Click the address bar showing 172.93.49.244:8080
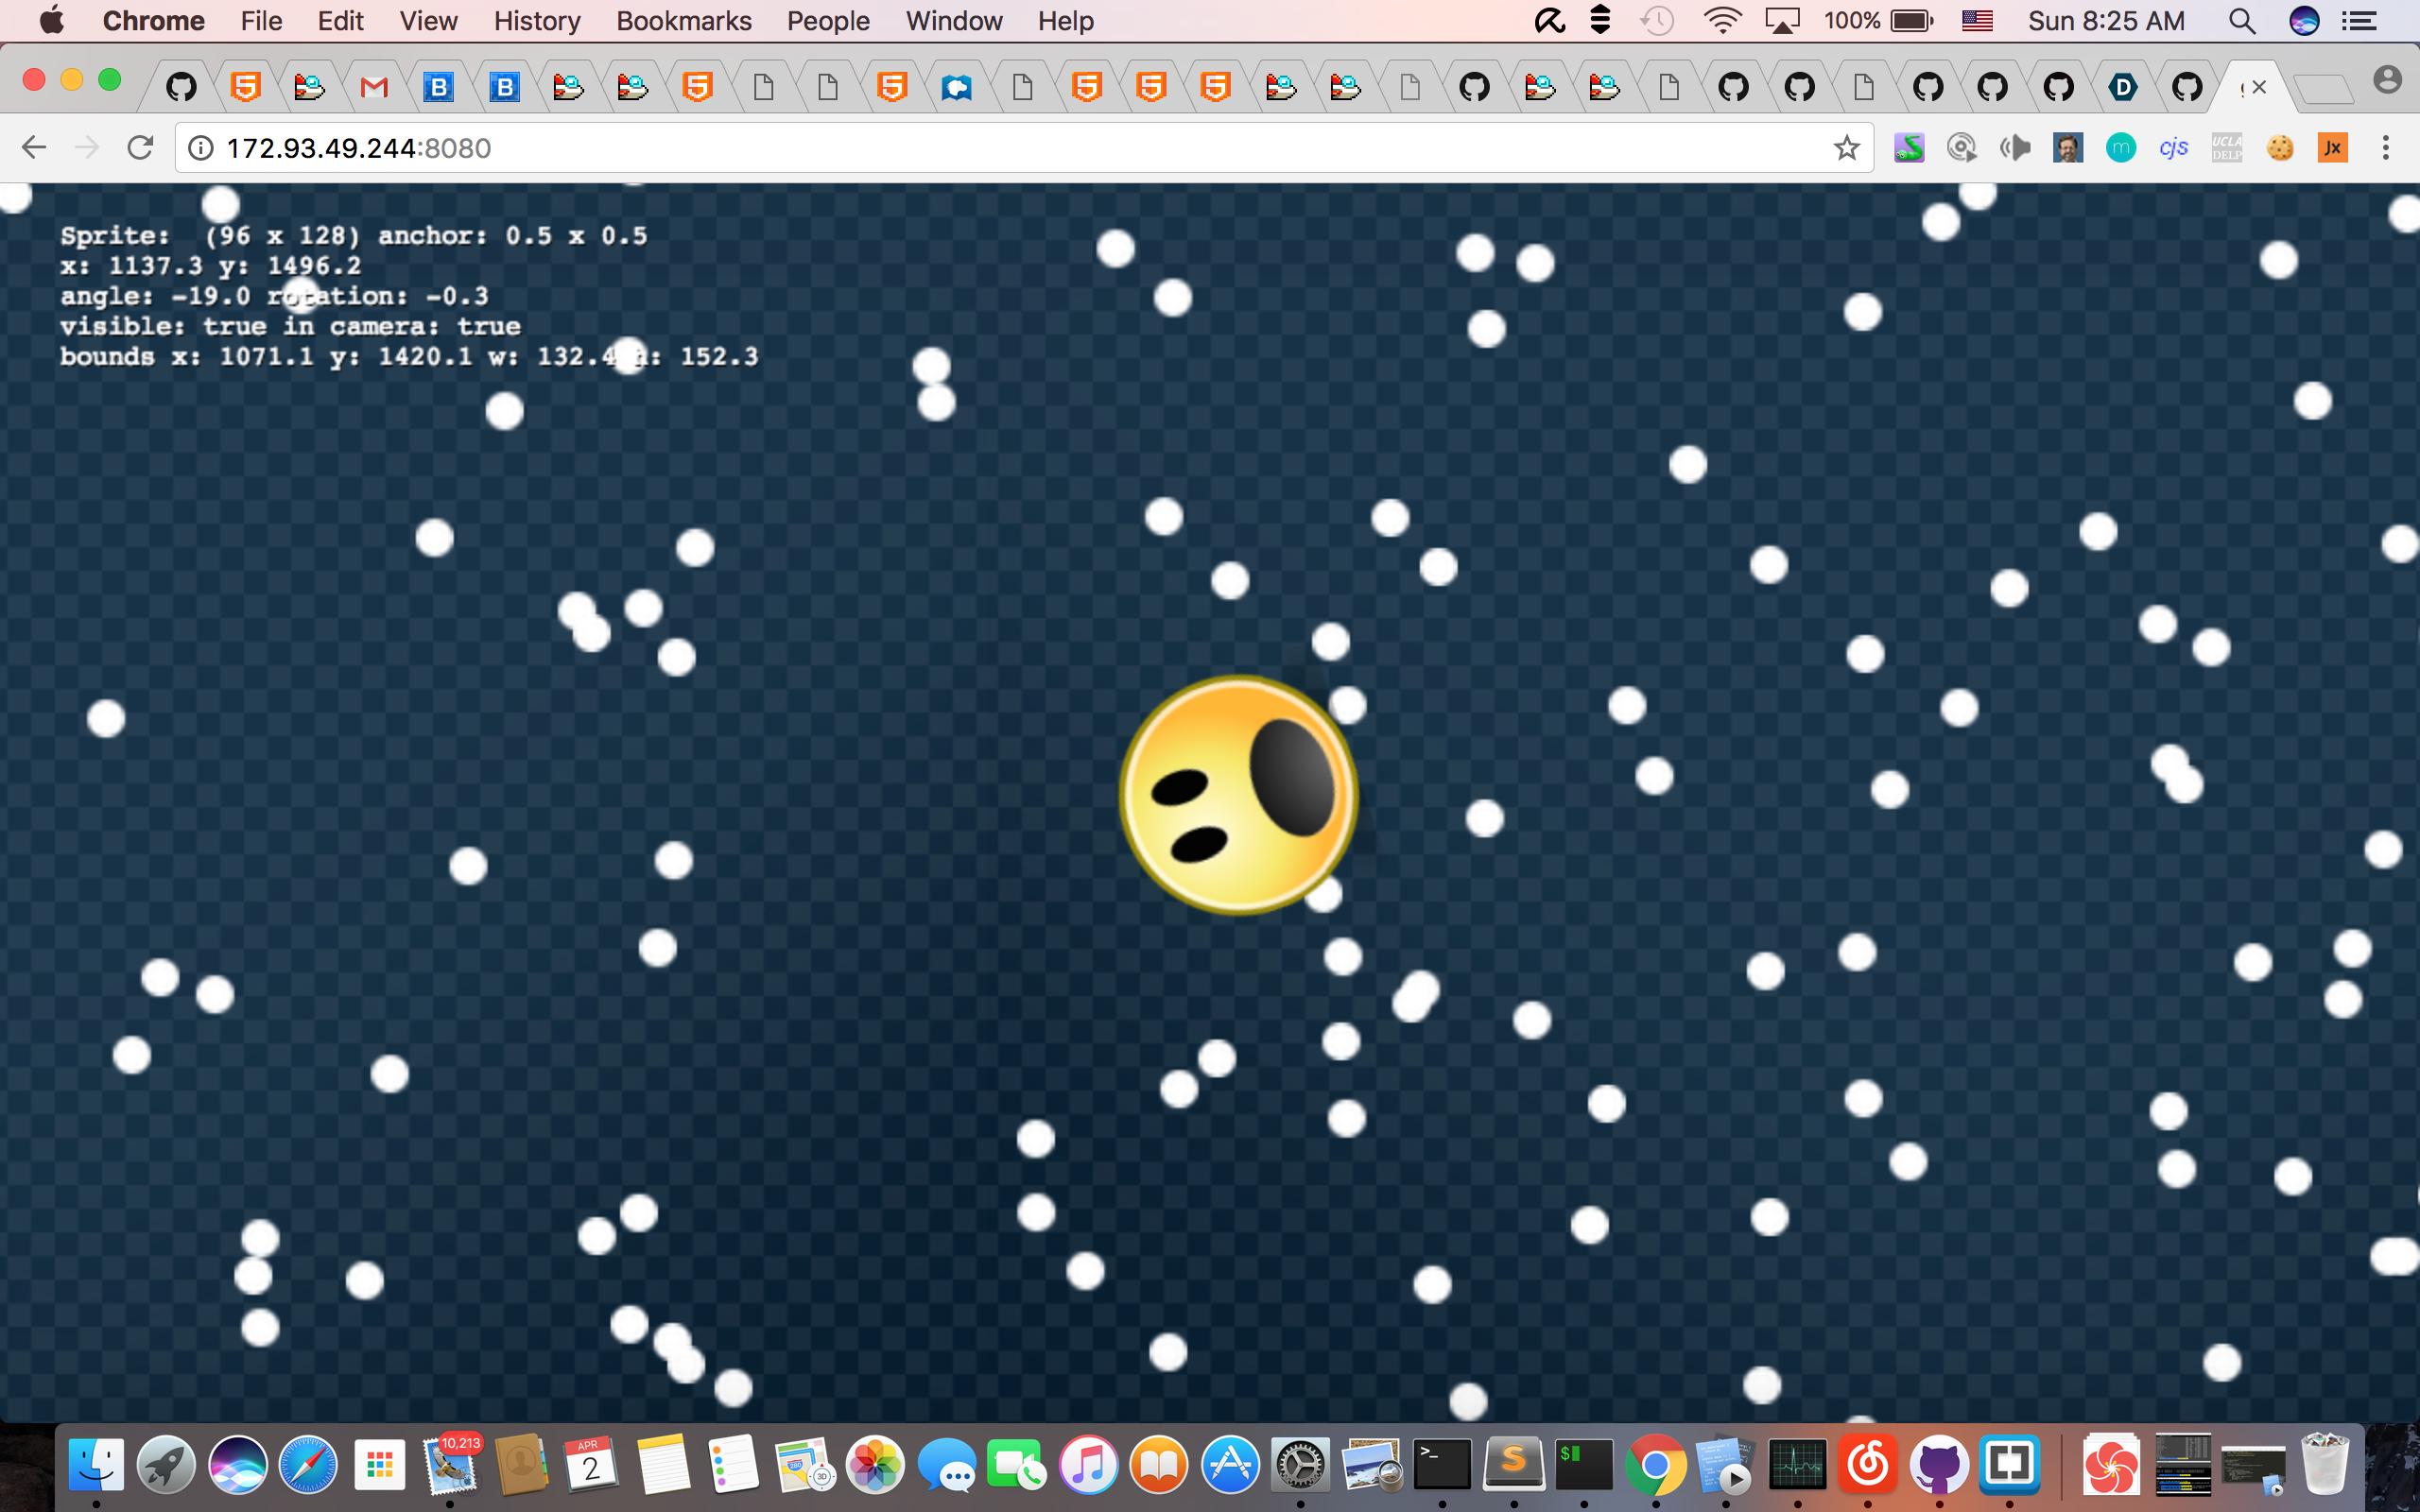 [x=1000, y=148]
